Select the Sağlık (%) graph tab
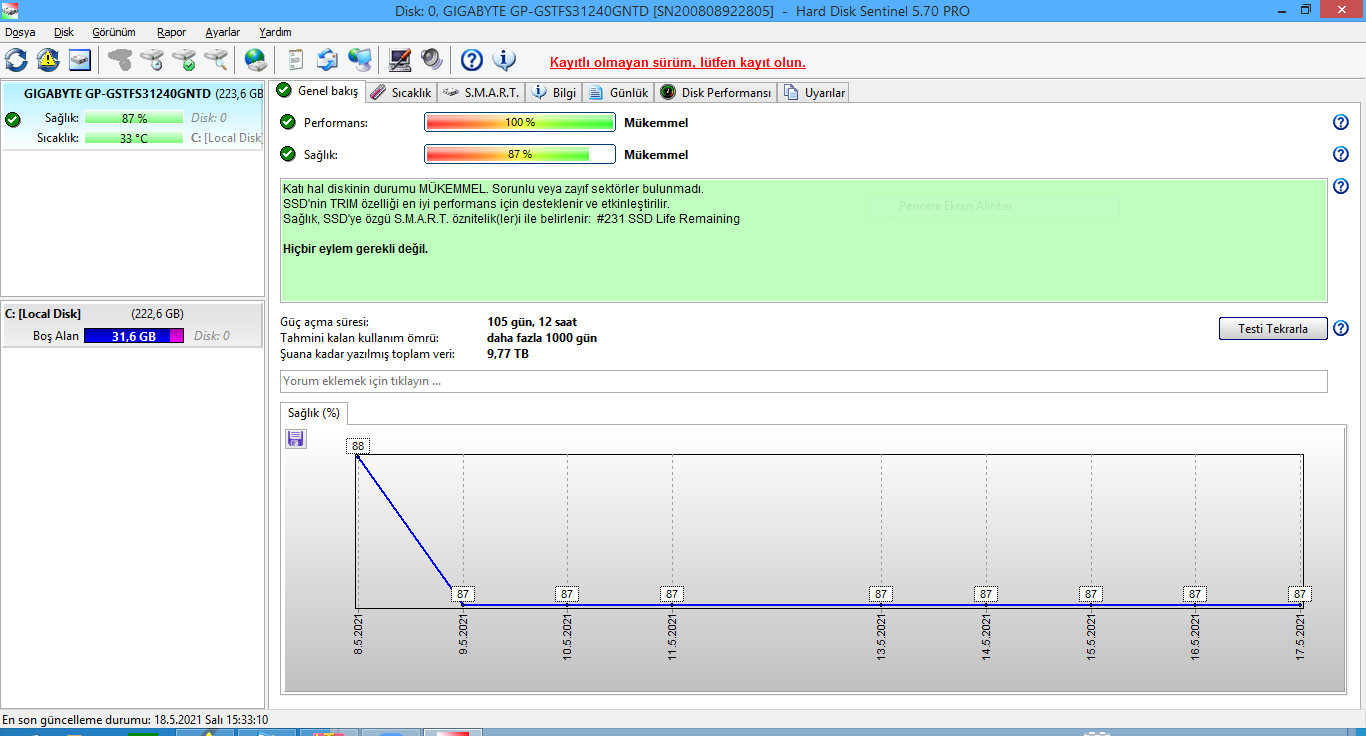 click(x=314, y=412)
